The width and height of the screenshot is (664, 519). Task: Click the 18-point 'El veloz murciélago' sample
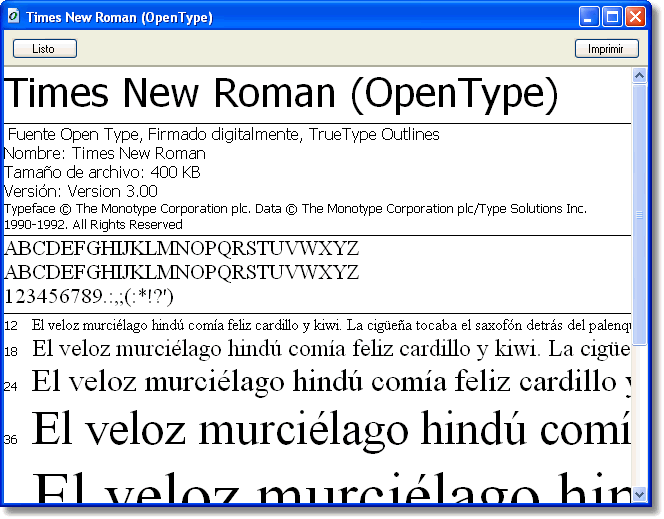pyautogui.click(x=331, y=349)
